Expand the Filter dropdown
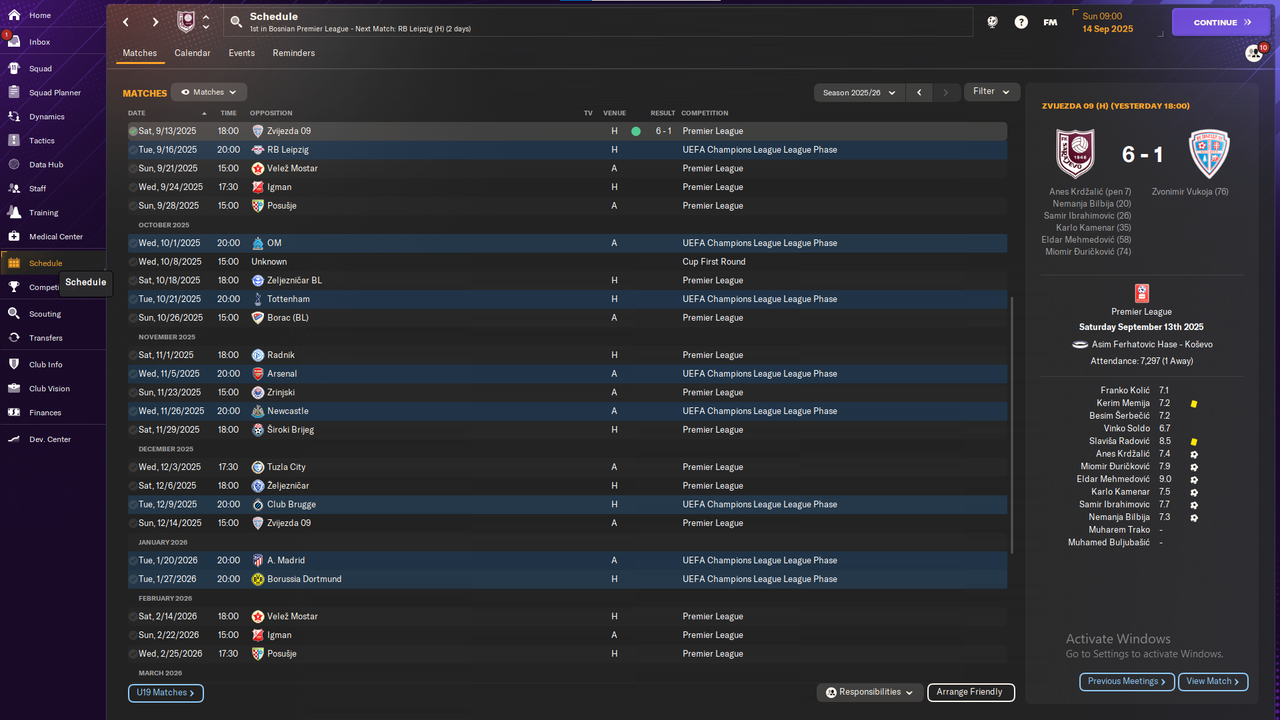 coord(992,92)
